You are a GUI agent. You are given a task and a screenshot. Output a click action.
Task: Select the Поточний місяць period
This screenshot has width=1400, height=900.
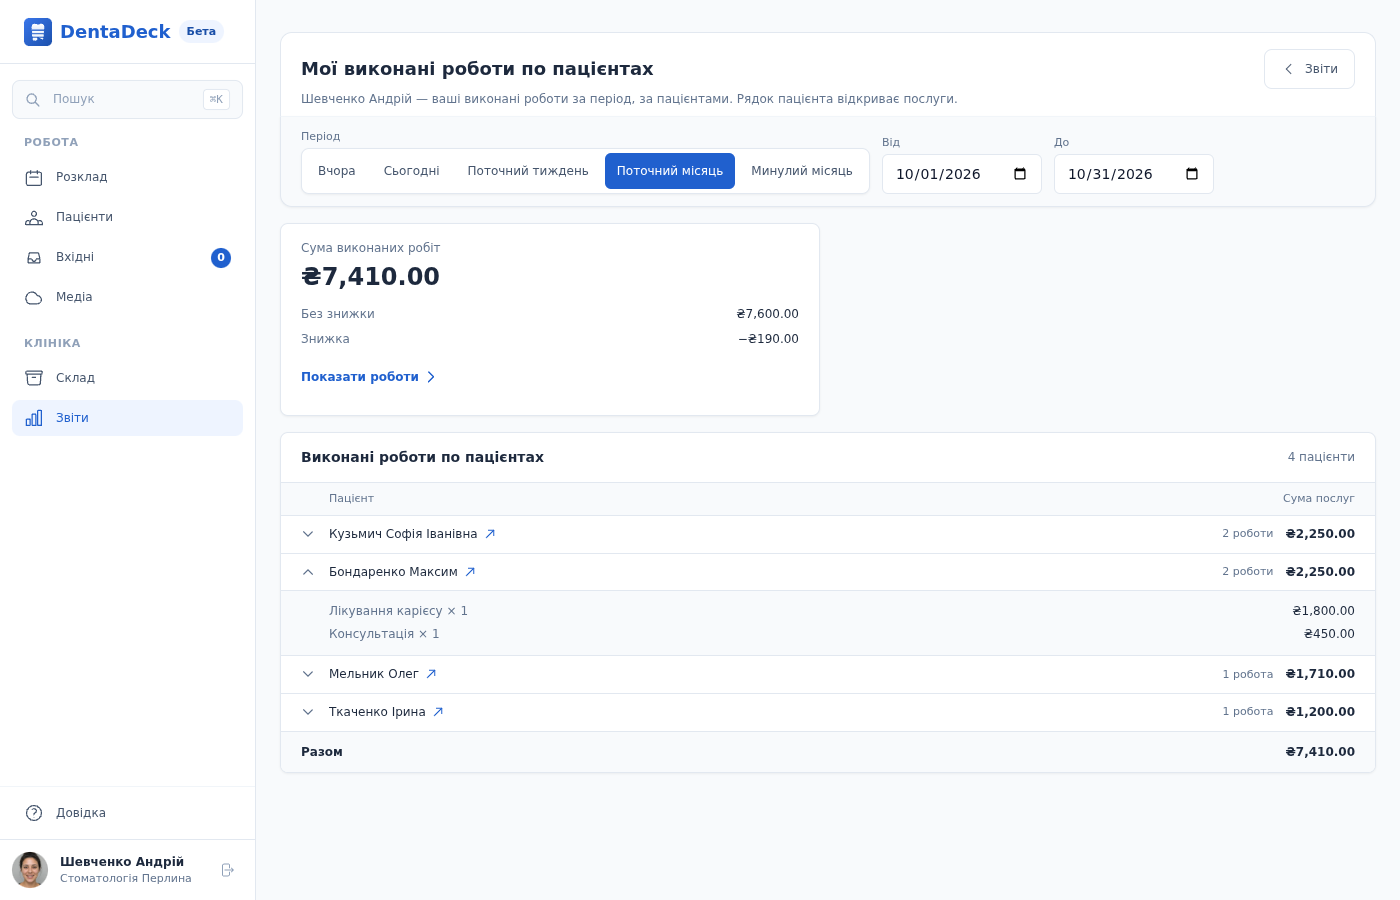[670, 171]
